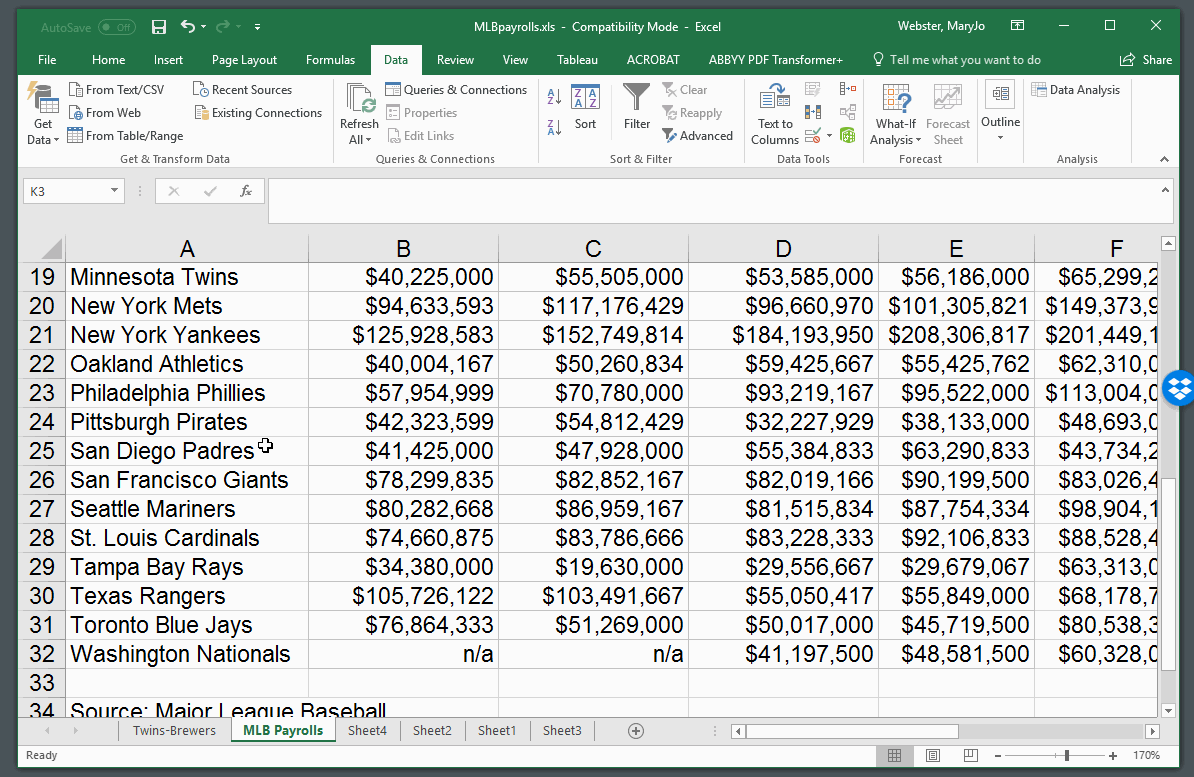The height and width of the screenshot is (777, 1194).
Task: Expand Refresh All dropdown arrow
Action: point(369,139)
